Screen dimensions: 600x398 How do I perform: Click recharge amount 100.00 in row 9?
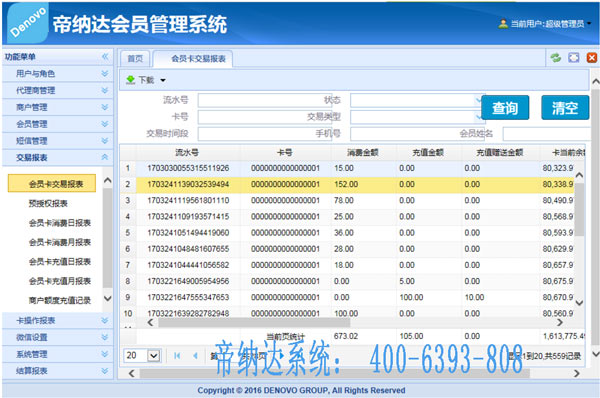[x=411, y=297]
